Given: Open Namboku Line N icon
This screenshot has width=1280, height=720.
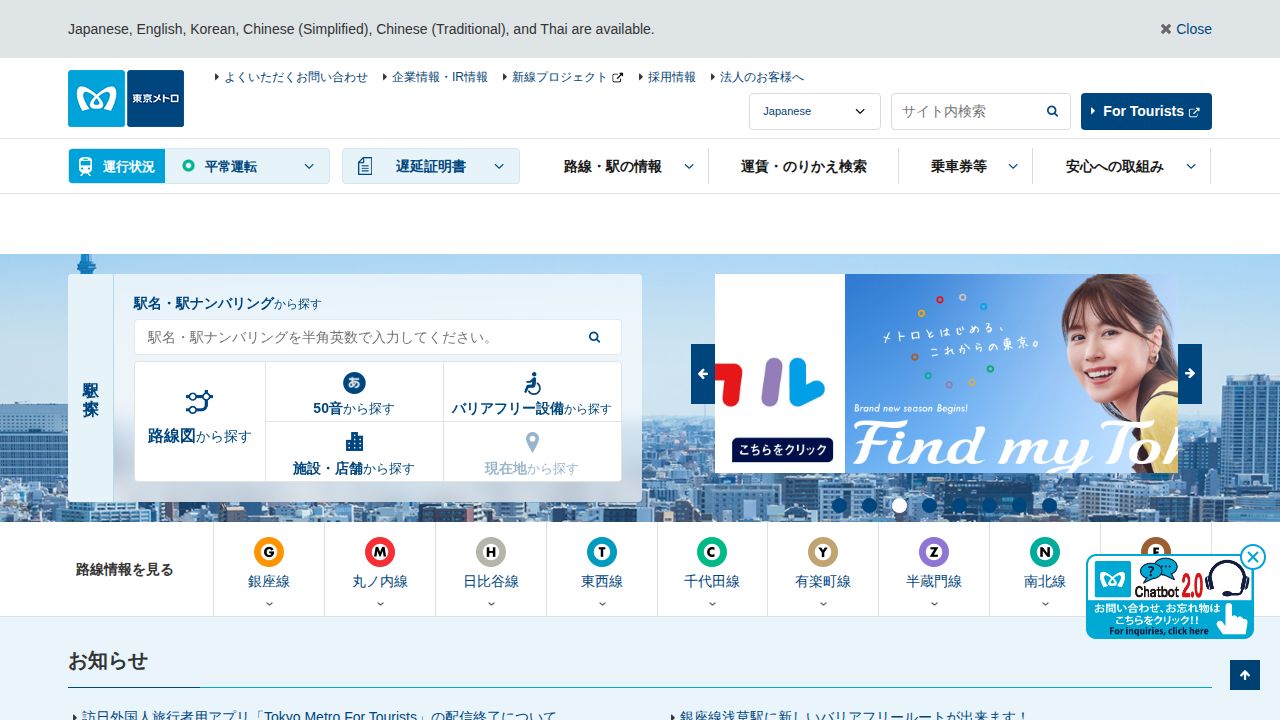Looking at the screenshot, I should [1045, 552].
